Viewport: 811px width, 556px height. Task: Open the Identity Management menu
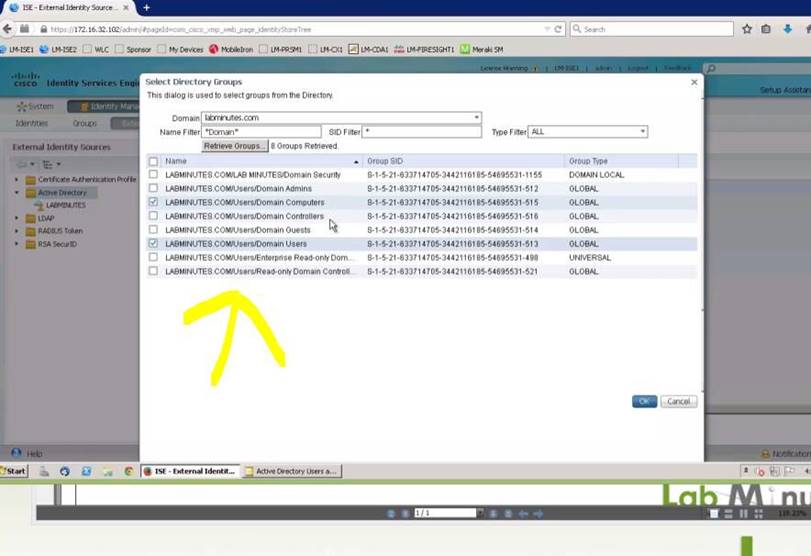point(103,107)
